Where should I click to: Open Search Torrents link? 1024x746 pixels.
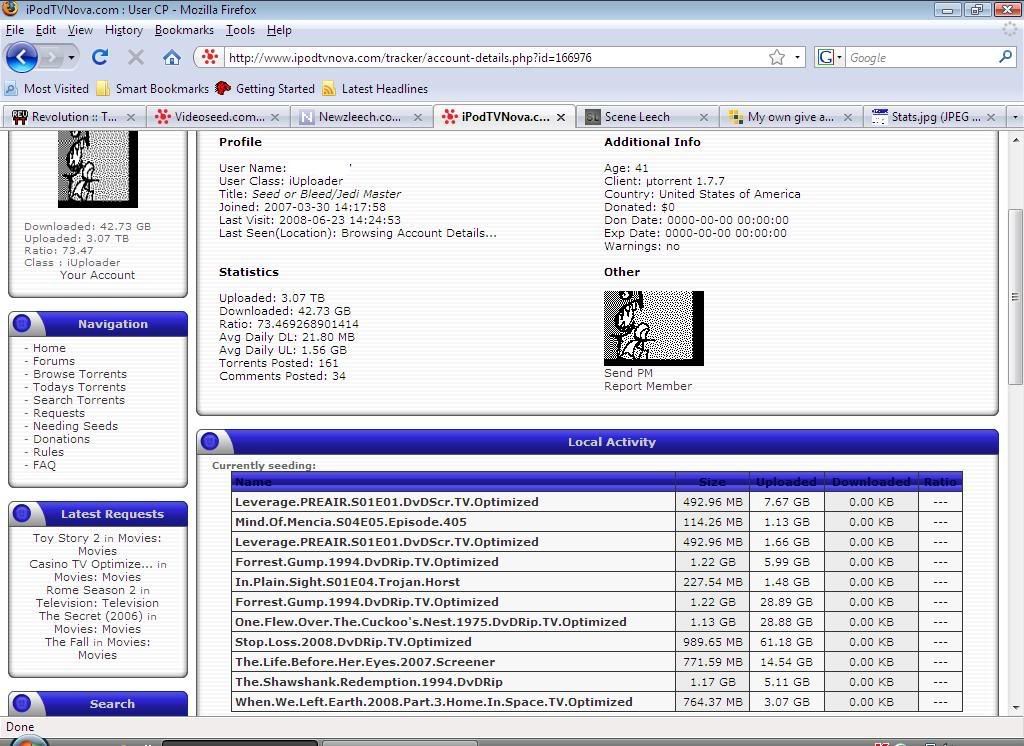(x=78, y=400)
